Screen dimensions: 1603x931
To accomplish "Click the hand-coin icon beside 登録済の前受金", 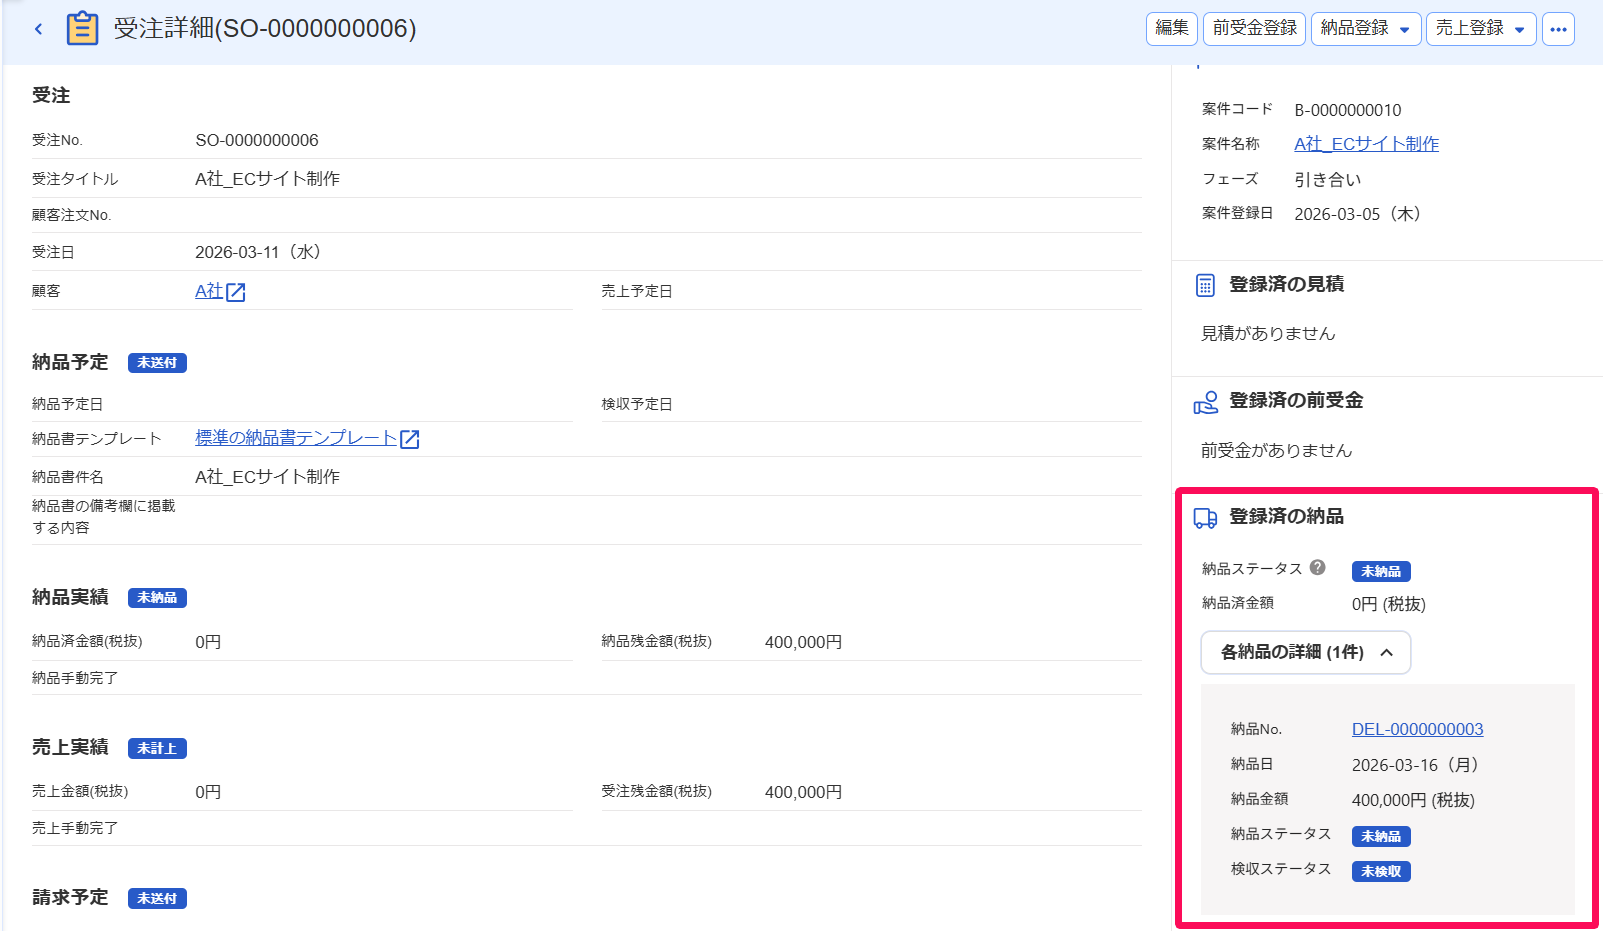I will [1205, 402].
